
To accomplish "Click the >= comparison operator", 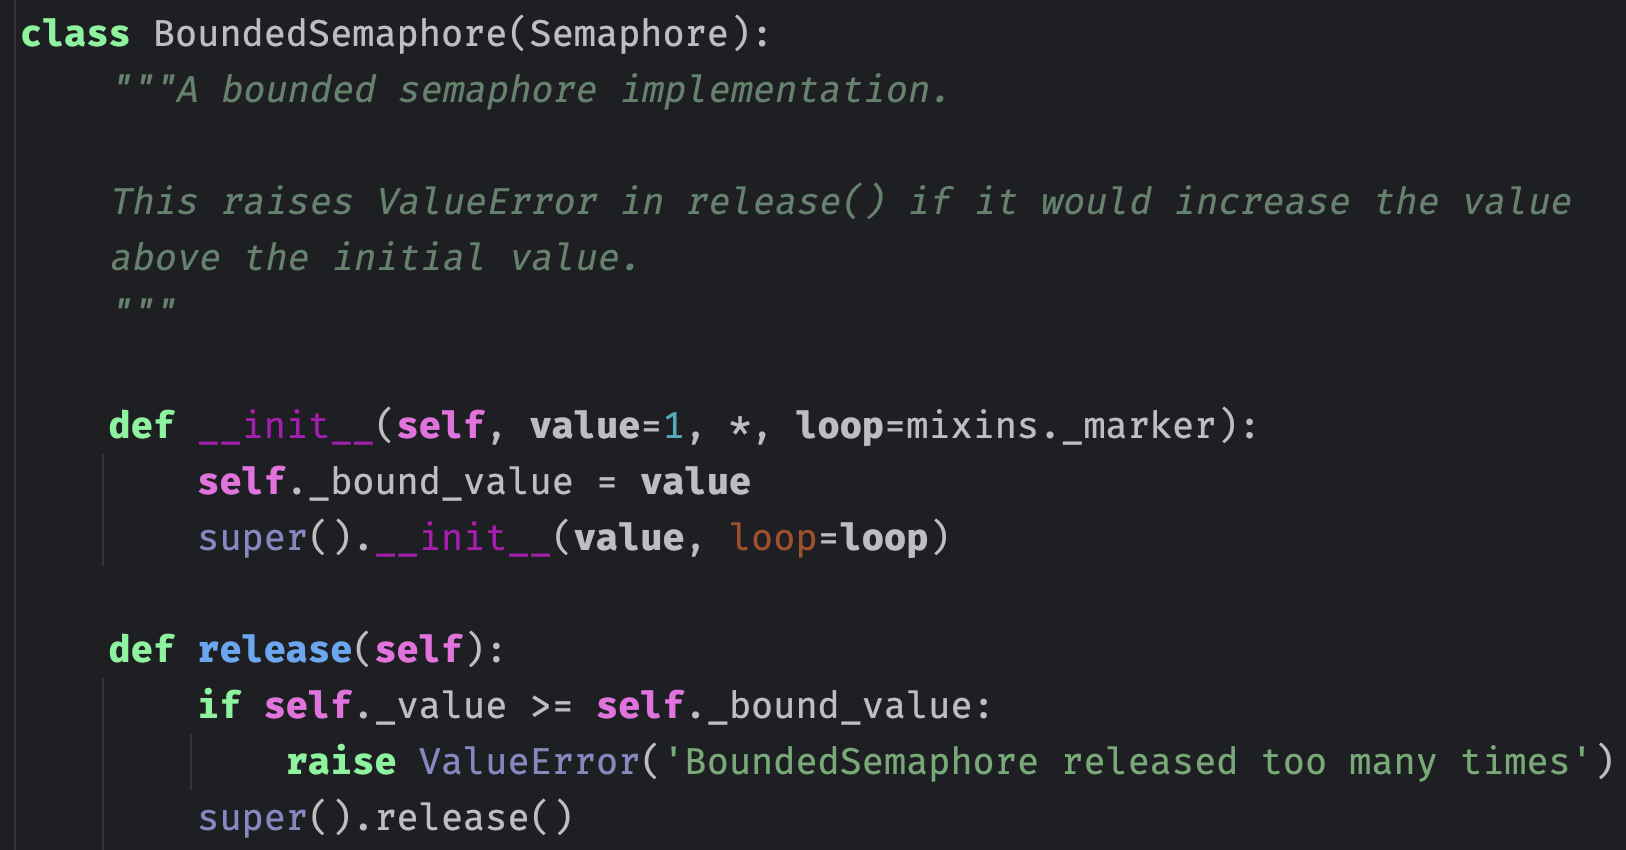I will tap(551, 706).
